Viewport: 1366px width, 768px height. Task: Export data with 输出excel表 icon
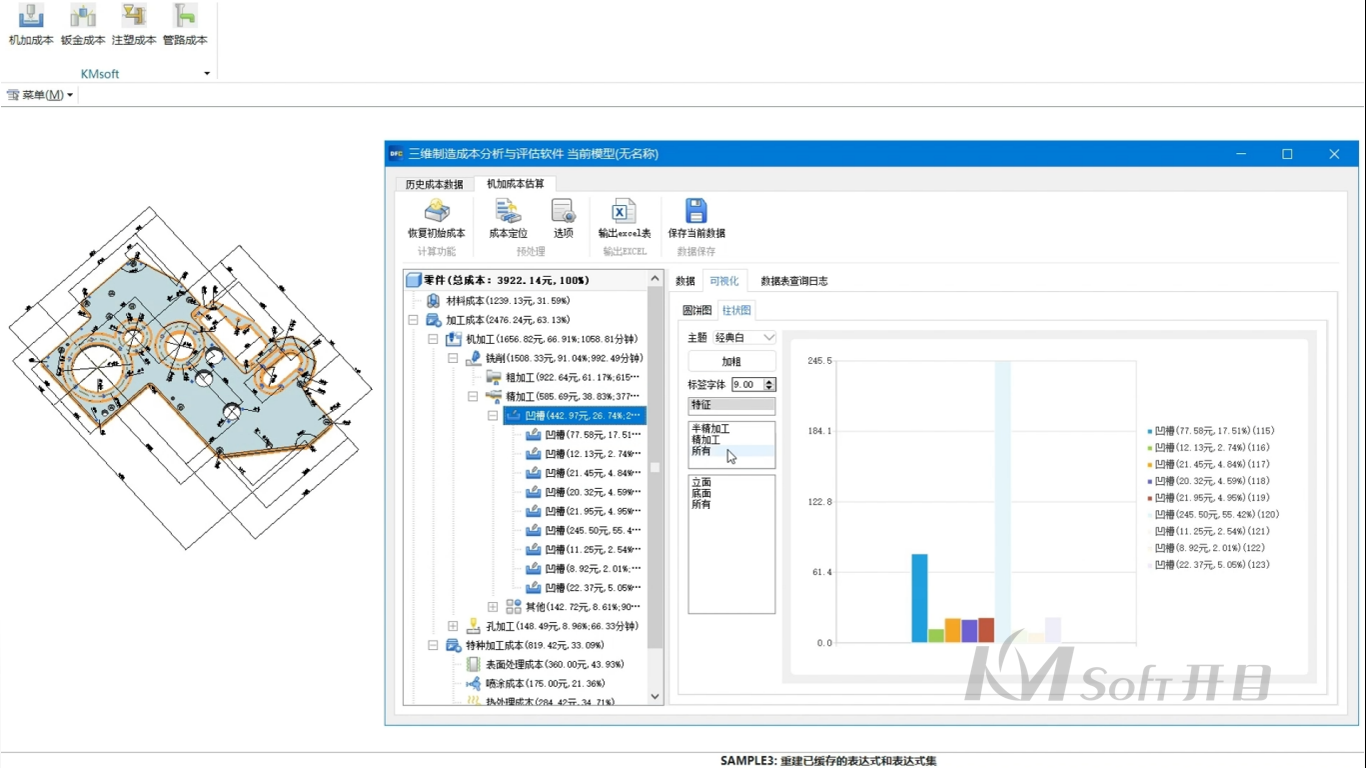[x=624, y=212]
